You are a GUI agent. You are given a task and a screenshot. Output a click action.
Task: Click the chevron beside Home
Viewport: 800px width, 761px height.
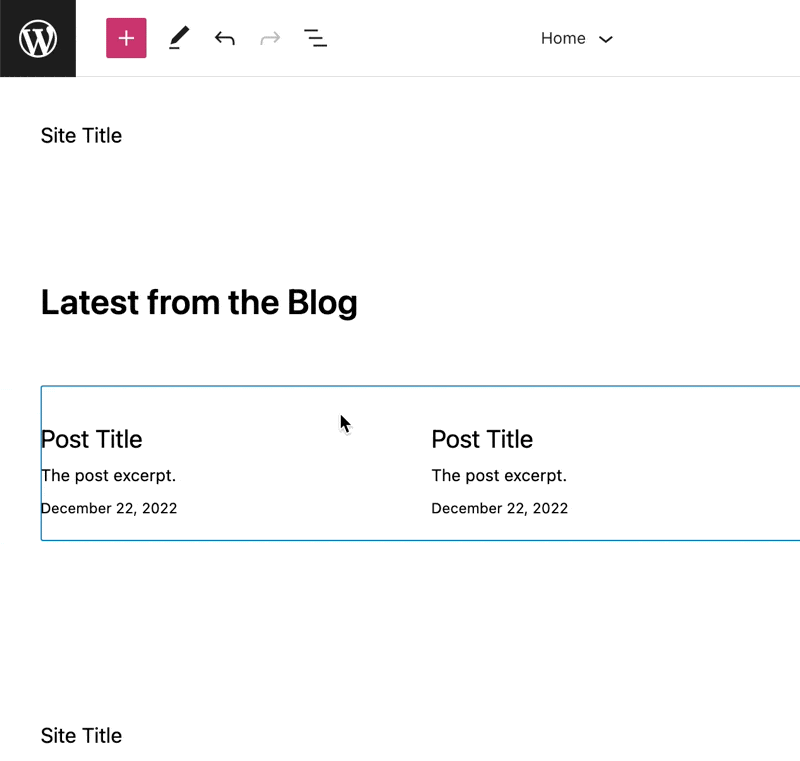point(606,39)
